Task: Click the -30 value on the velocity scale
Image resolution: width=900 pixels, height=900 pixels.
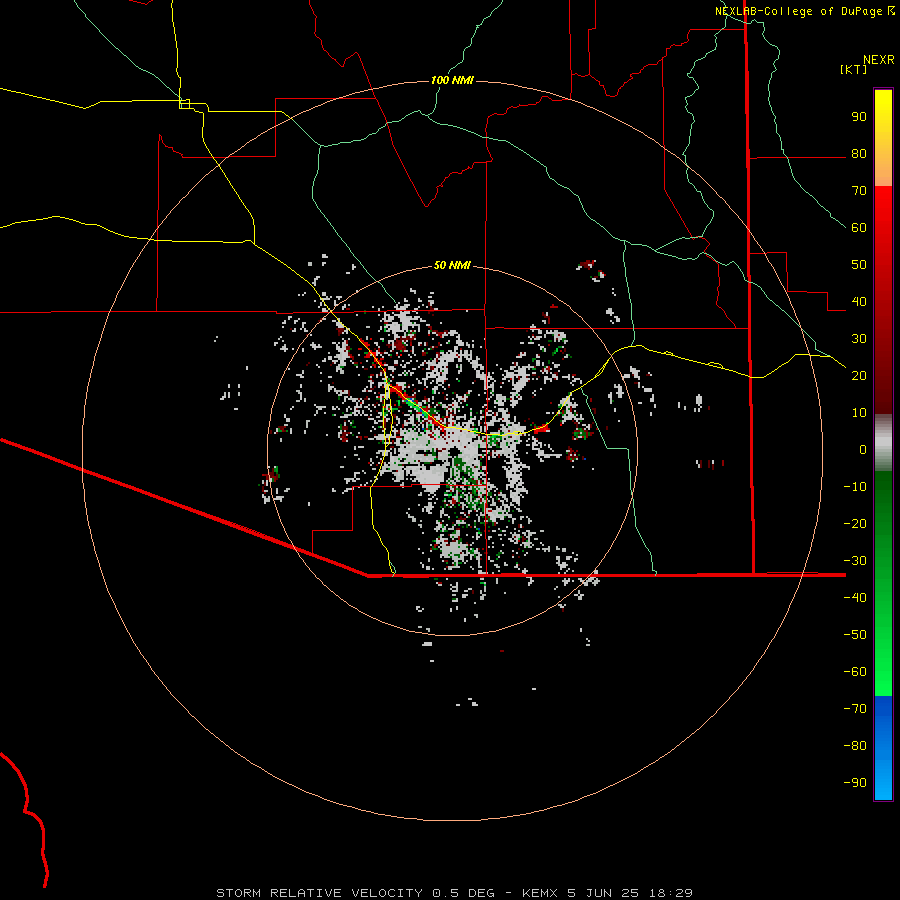Action: coord(855,560)
